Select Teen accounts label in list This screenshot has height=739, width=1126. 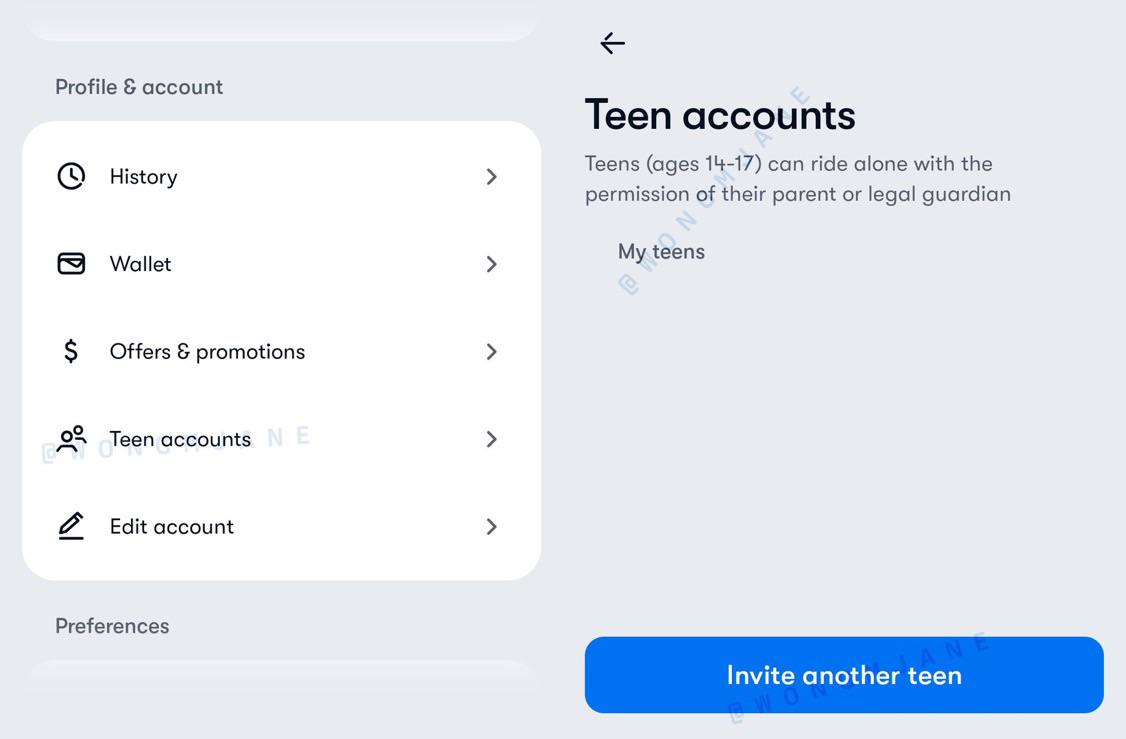(x=180, y=439)
